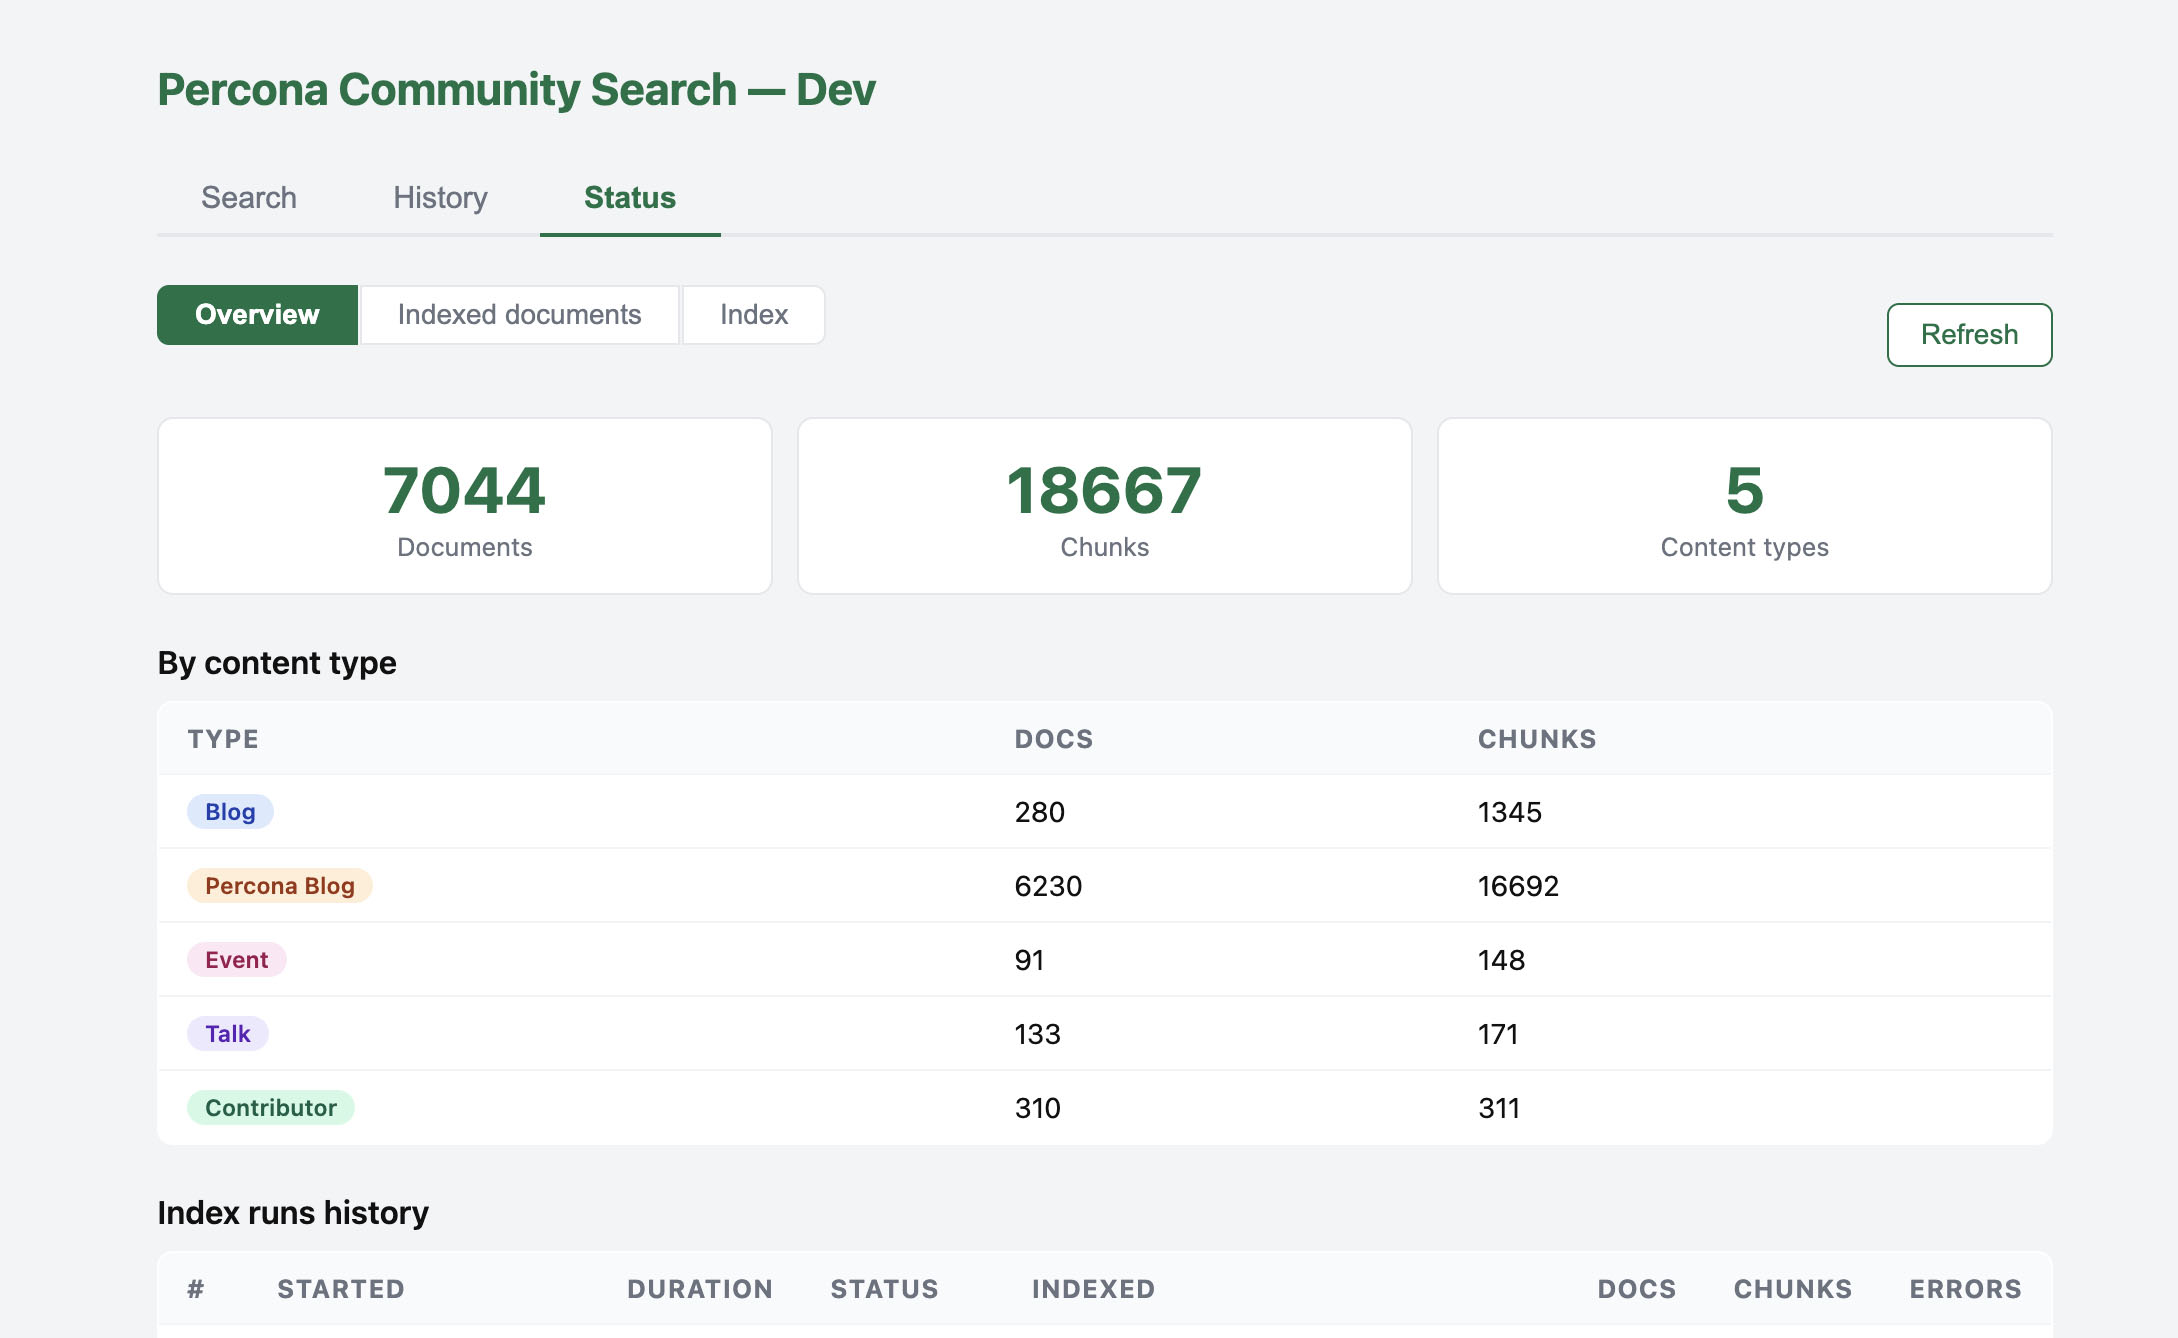The width and height of the screenshot is (2178, 1338).
Task: Switch to the History tab
Action: (x=440, y=198)
